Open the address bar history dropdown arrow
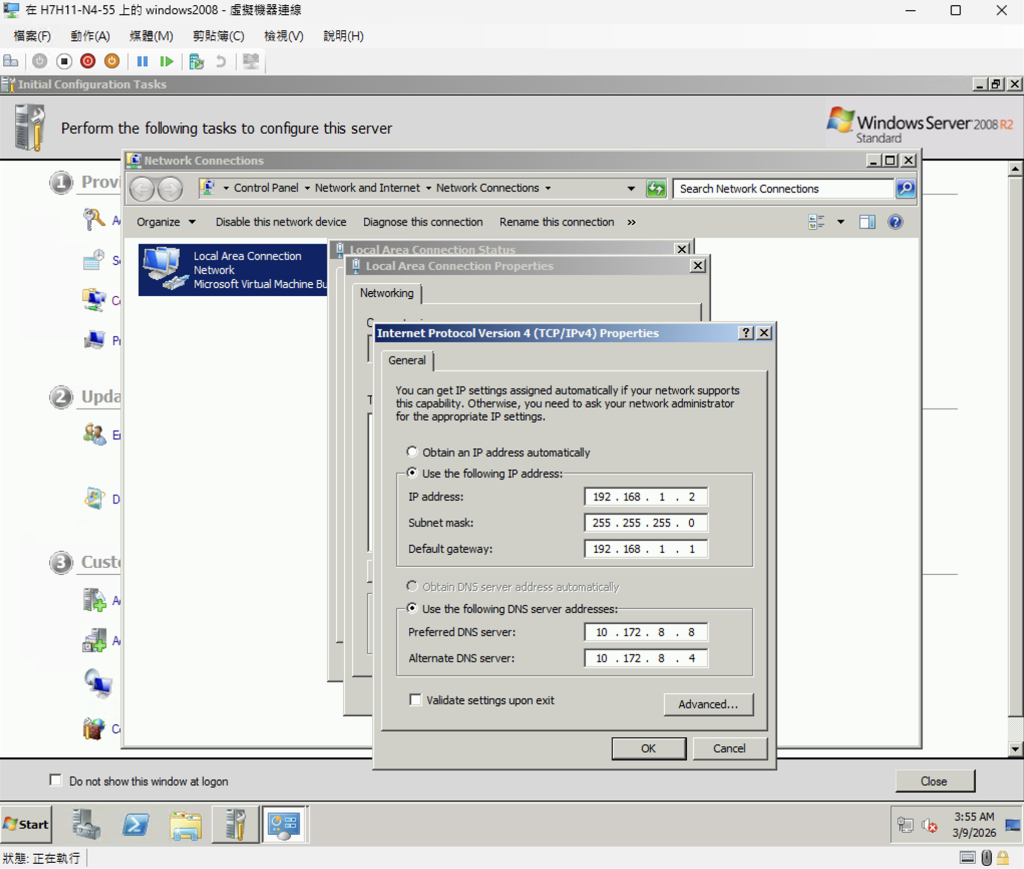 coord(631,188)
